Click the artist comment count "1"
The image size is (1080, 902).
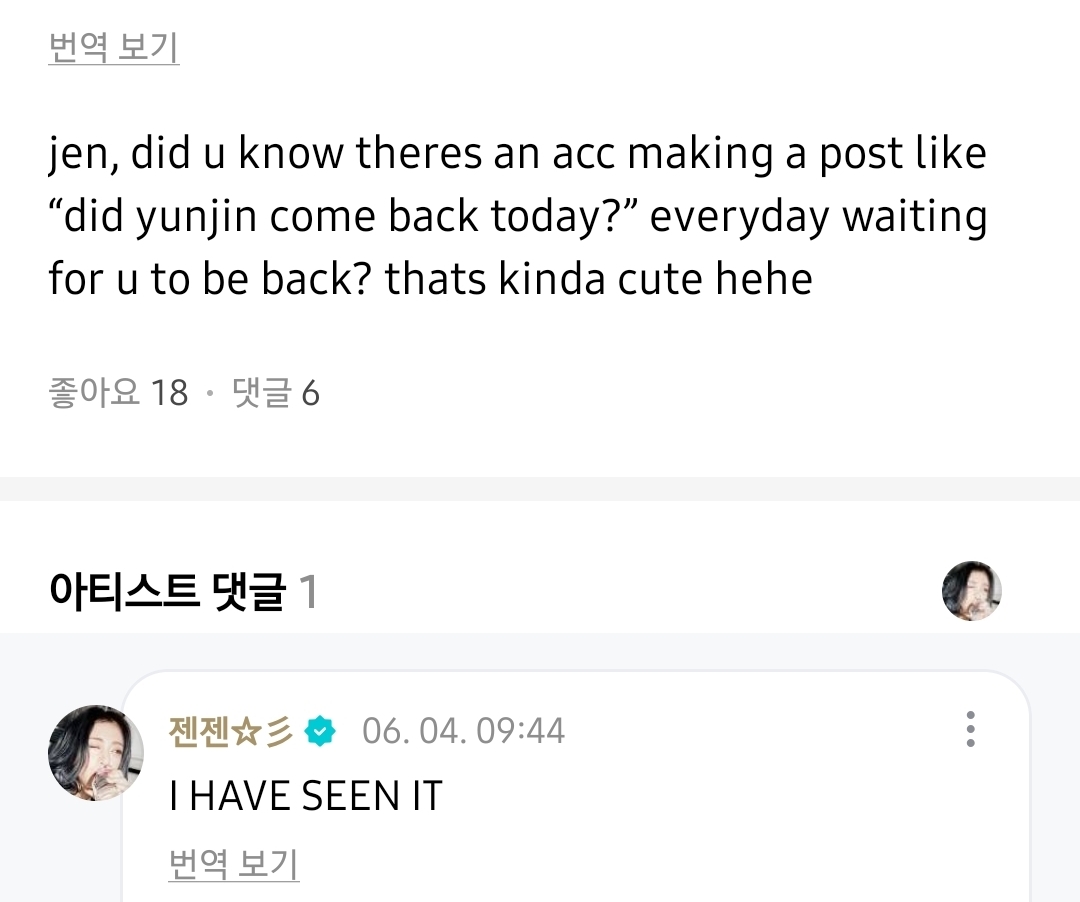(309, 592)
